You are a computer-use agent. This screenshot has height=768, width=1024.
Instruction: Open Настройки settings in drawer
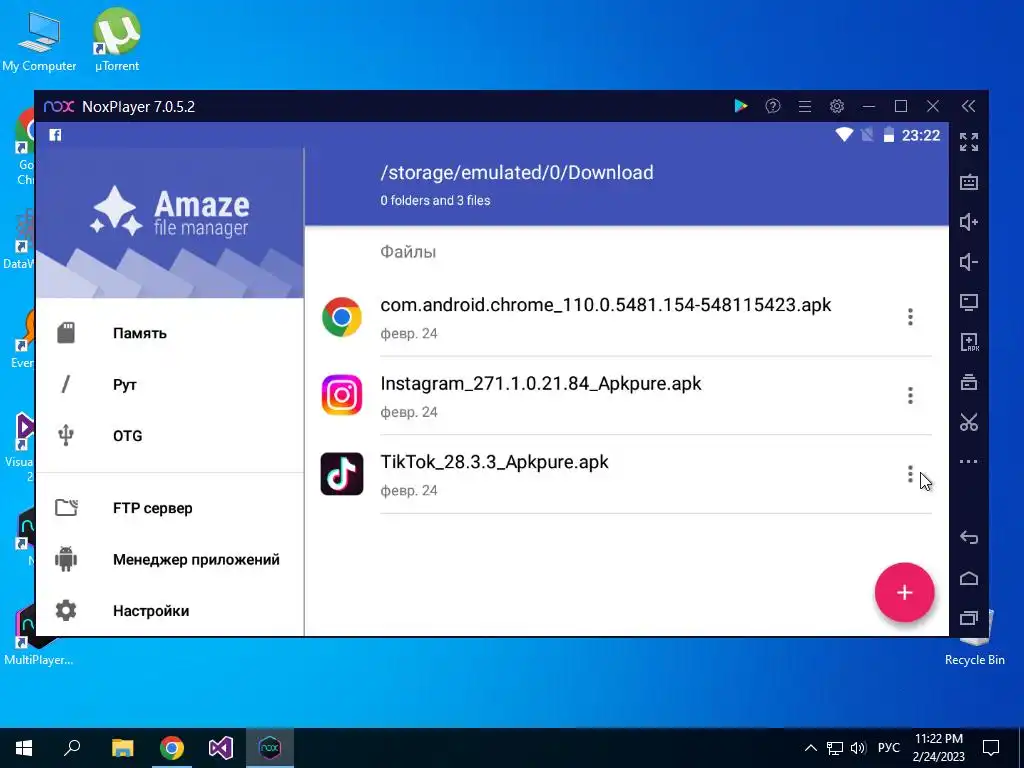point(170,611)
